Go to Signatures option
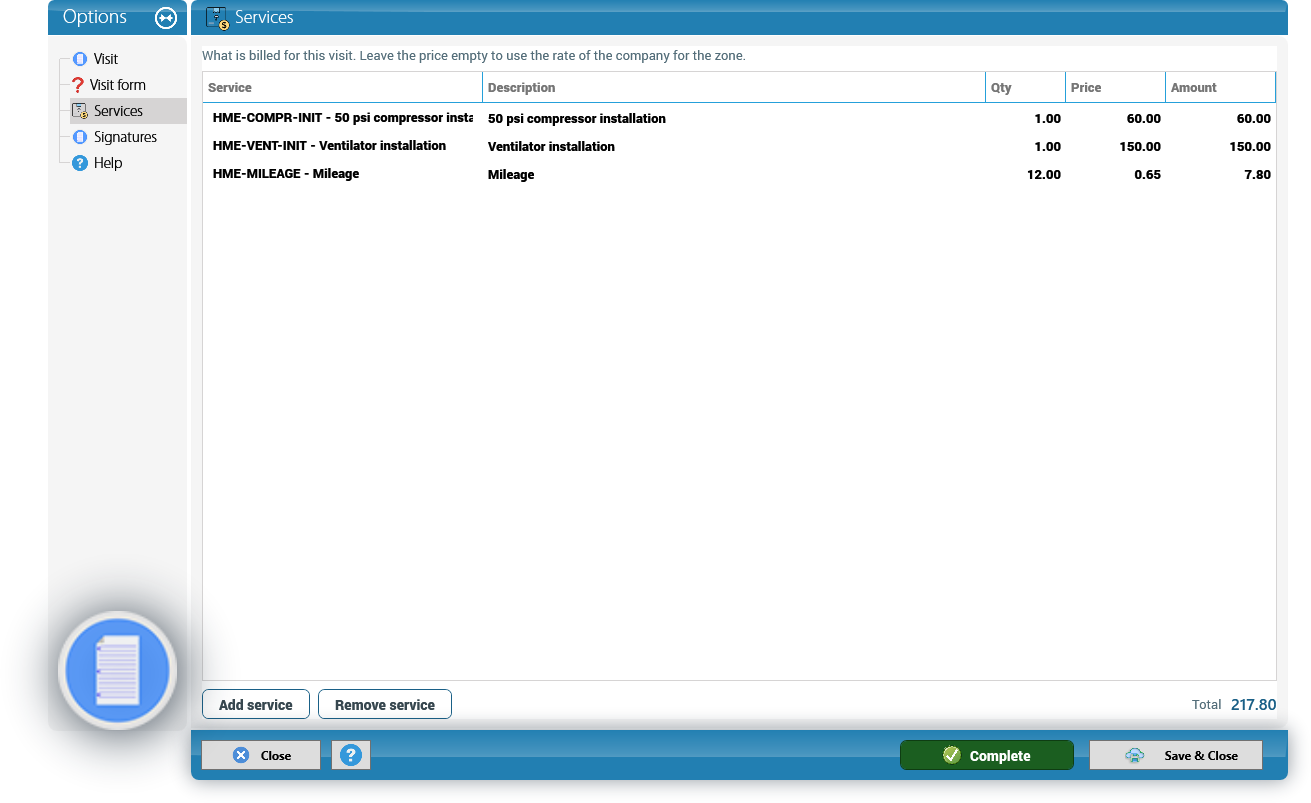This screenshot has width=1311, height=803. [125, 137]
